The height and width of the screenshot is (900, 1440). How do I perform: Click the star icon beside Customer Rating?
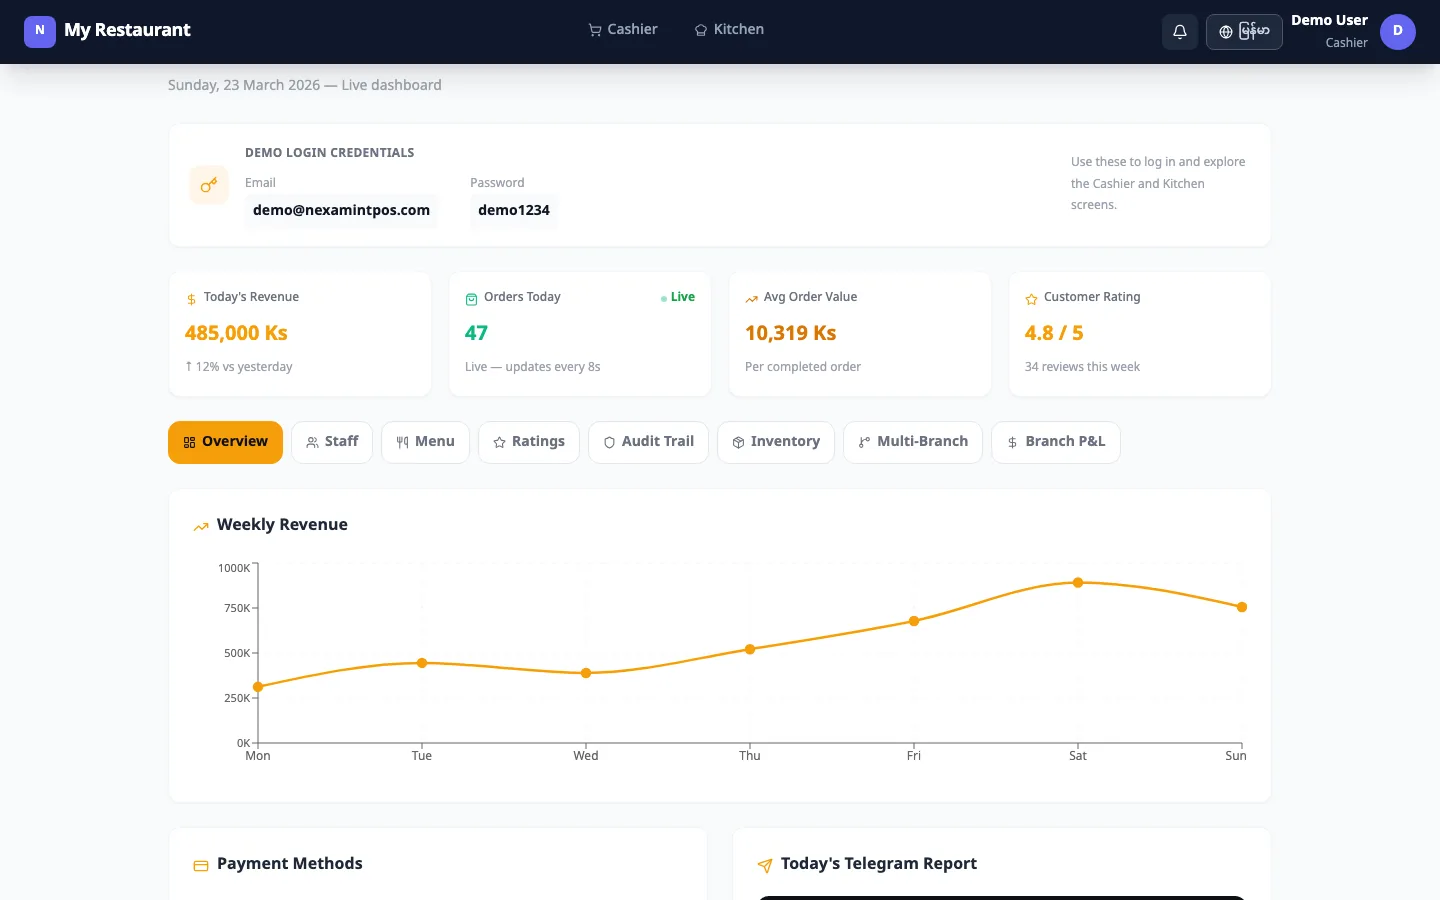pos(1031,299)
